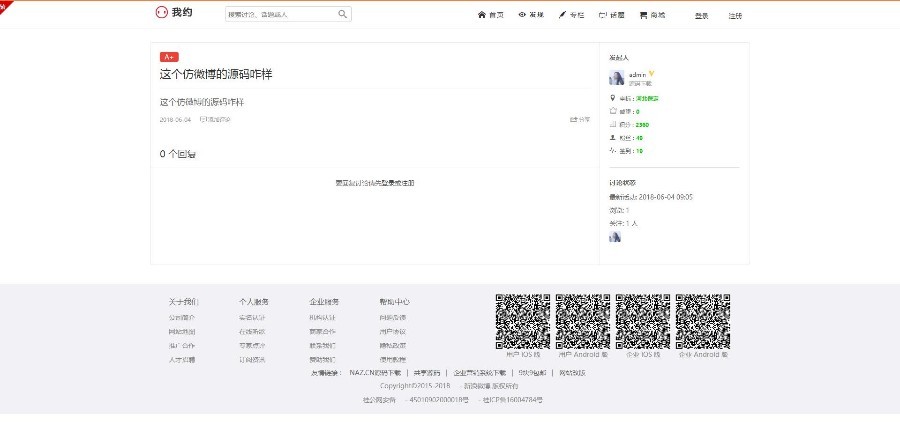Go to the 首页 home nav item

point(490,15)
